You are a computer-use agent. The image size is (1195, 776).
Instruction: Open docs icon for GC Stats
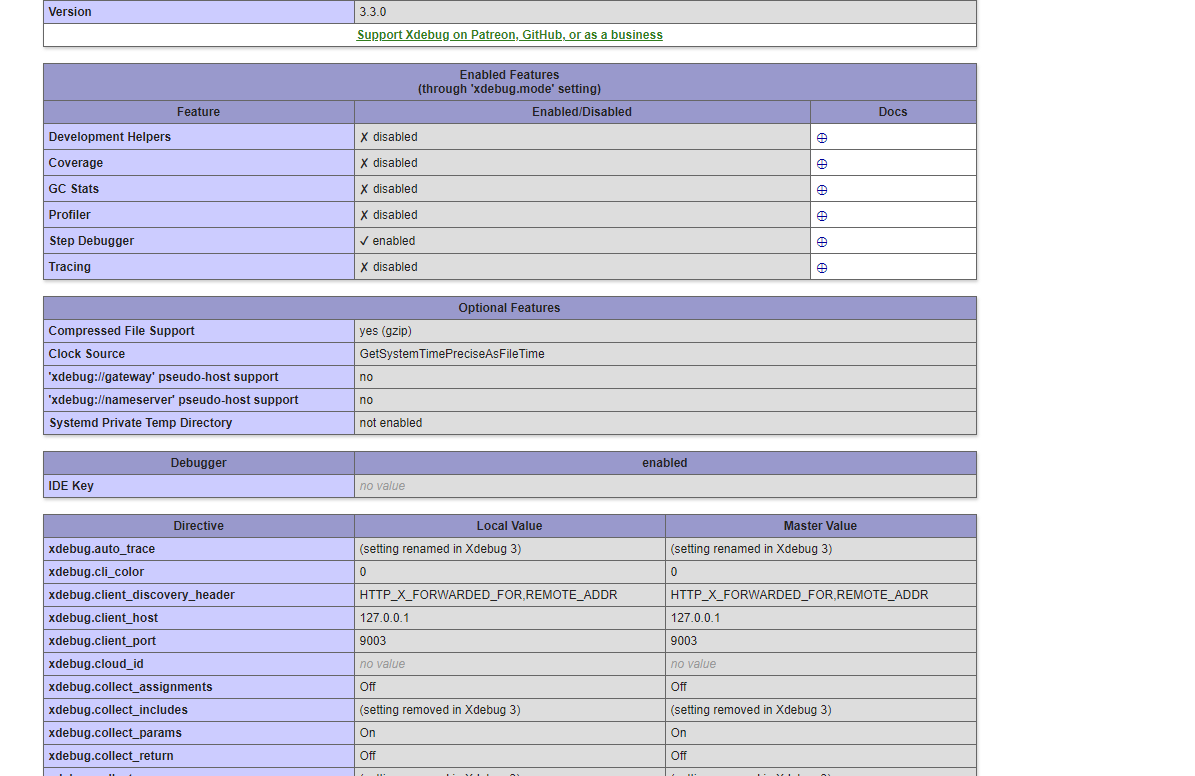click(822, 190)
